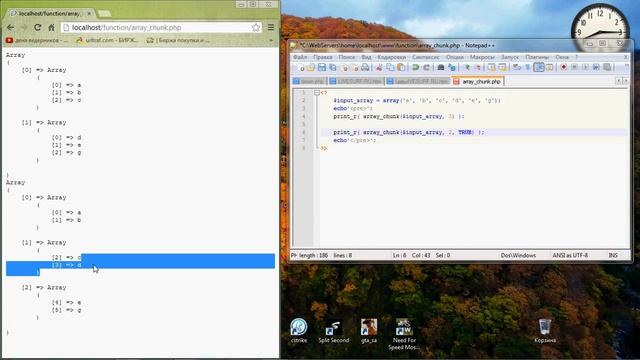The image size is (640, 360).
Task: Toggle synchronized horizontal scrolling icon
Action: pyautogui.click(x=502, y=67)
